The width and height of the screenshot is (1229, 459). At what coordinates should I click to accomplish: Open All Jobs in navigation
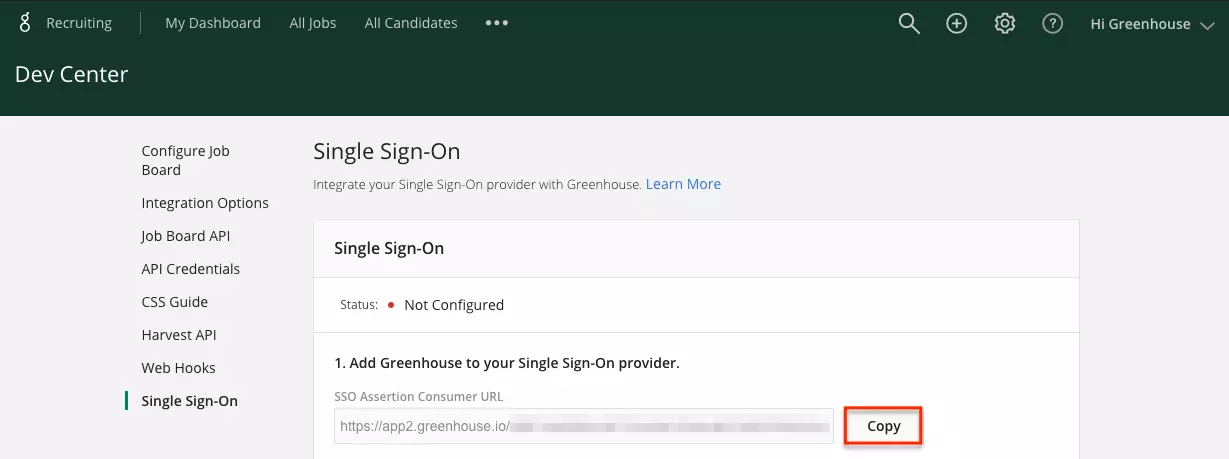click(313, 23)
